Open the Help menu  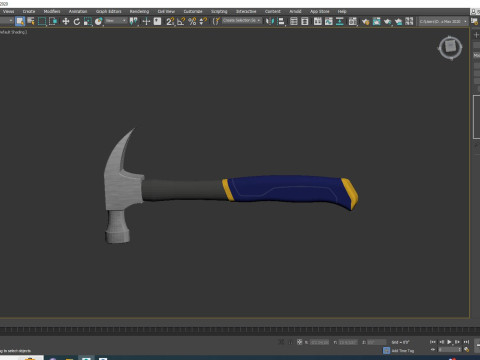coord(342,11)
